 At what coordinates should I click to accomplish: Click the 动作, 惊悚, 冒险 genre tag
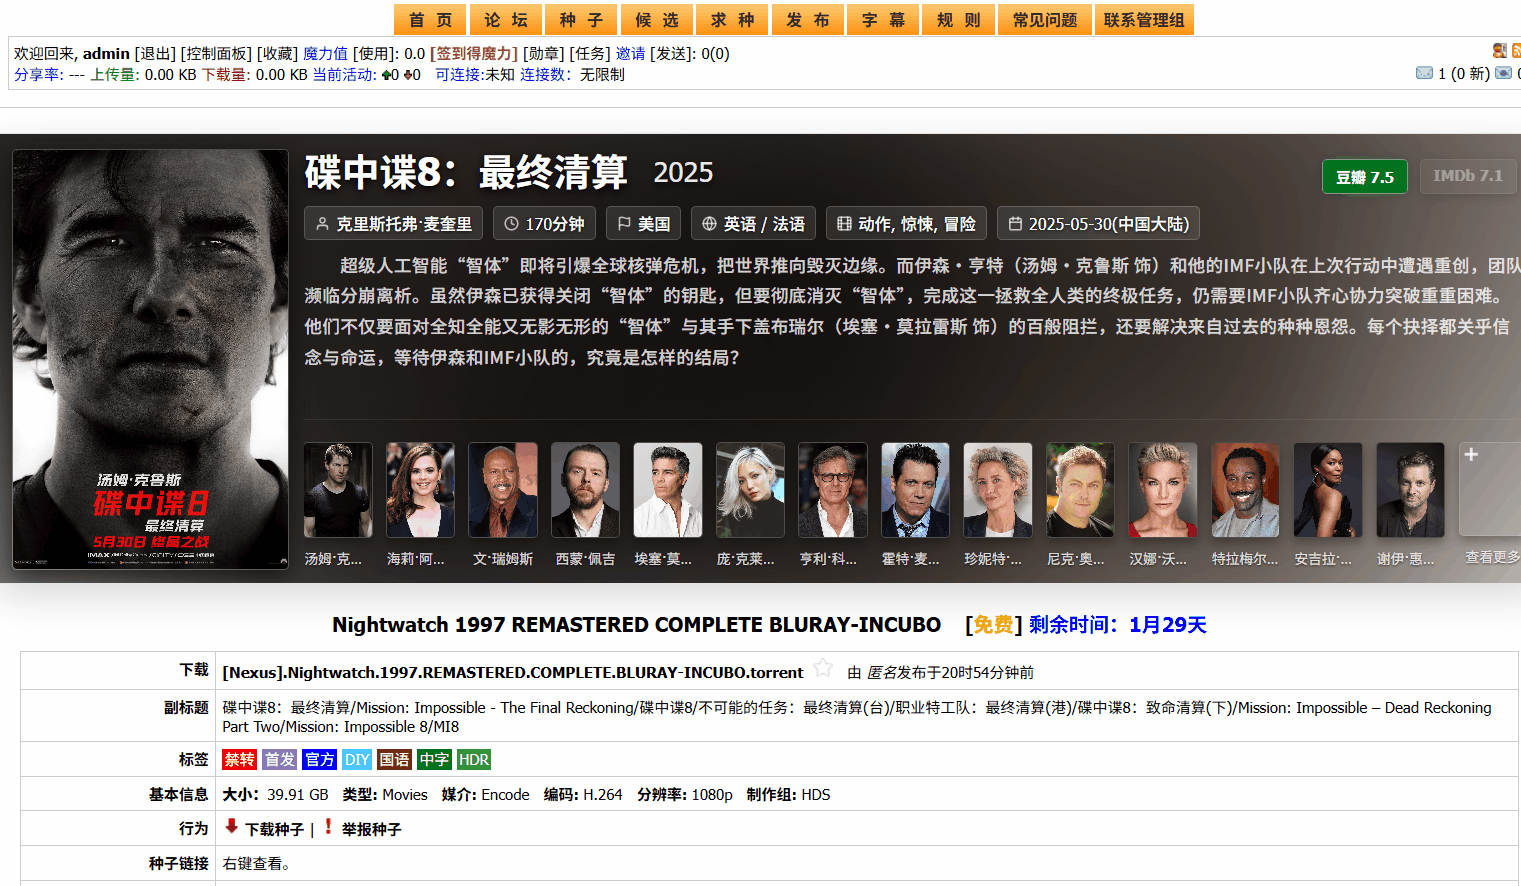pyautogui.click(x=906, y=223)
